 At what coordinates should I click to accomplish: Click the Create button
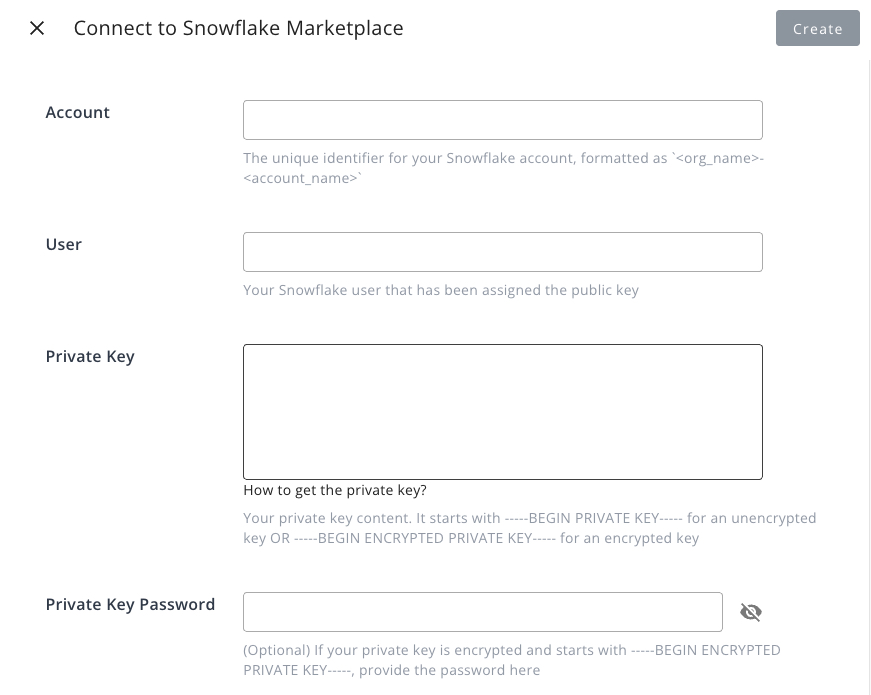click(817, 29)
